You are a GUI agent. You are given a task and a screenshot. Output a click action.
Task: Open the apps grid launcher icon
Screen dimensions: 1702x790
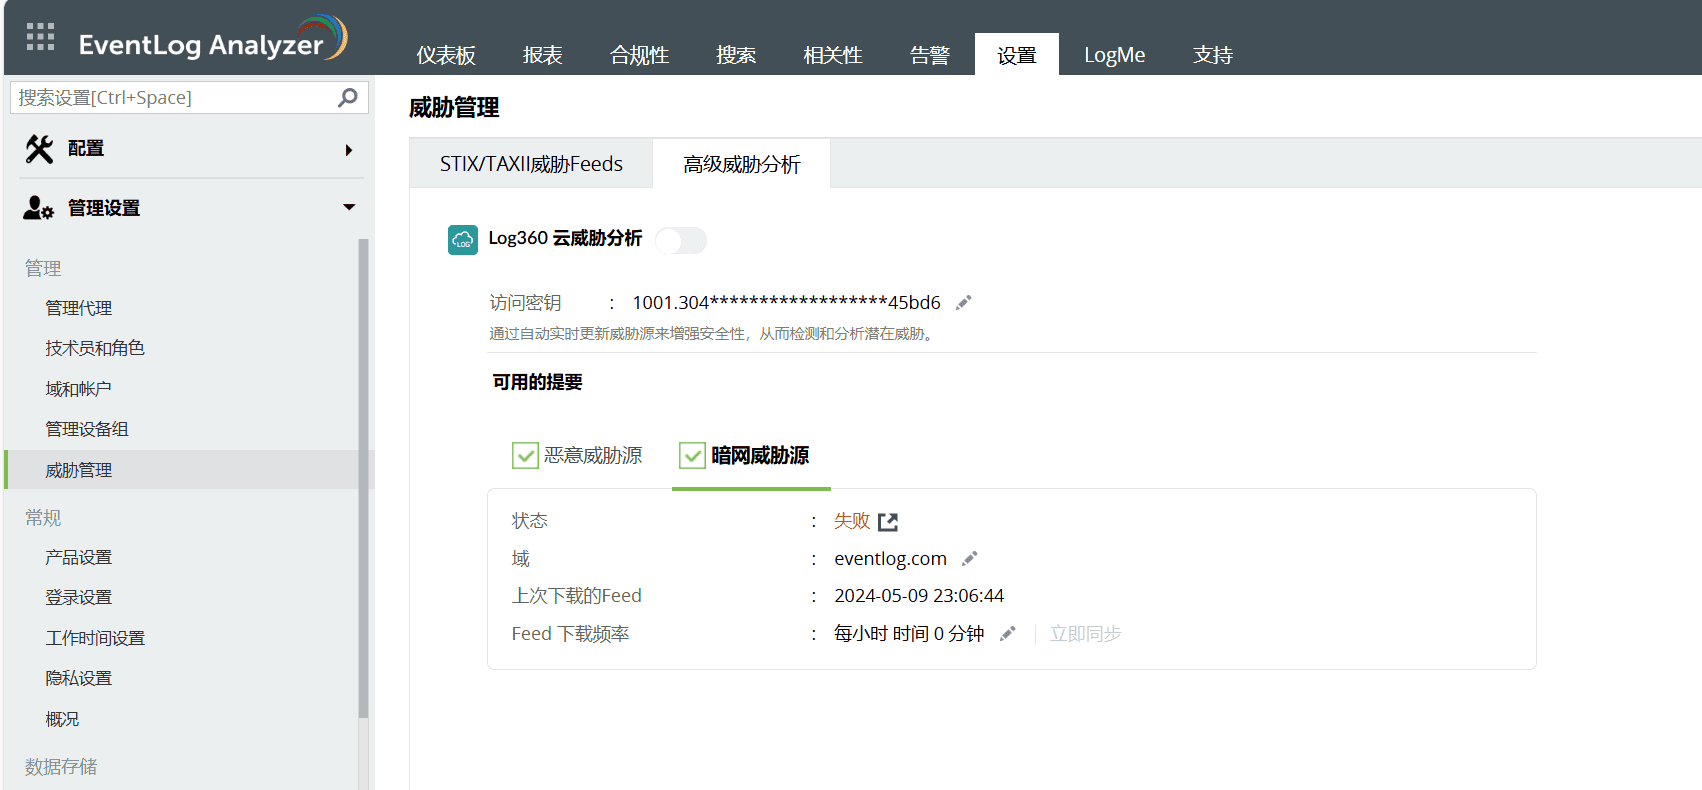pyautogui.click(x=40, y=37)
